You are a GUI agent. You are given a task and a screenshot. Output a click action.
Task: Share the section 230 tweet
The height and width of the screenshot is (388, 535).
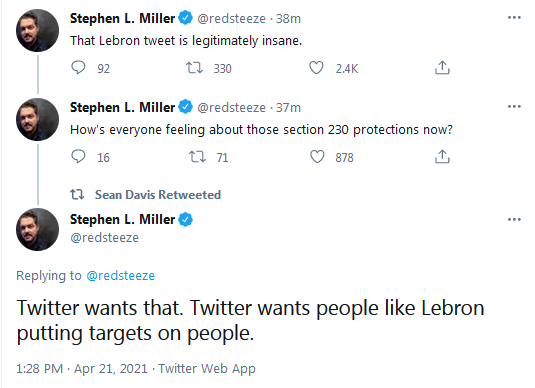coord(442,157)
